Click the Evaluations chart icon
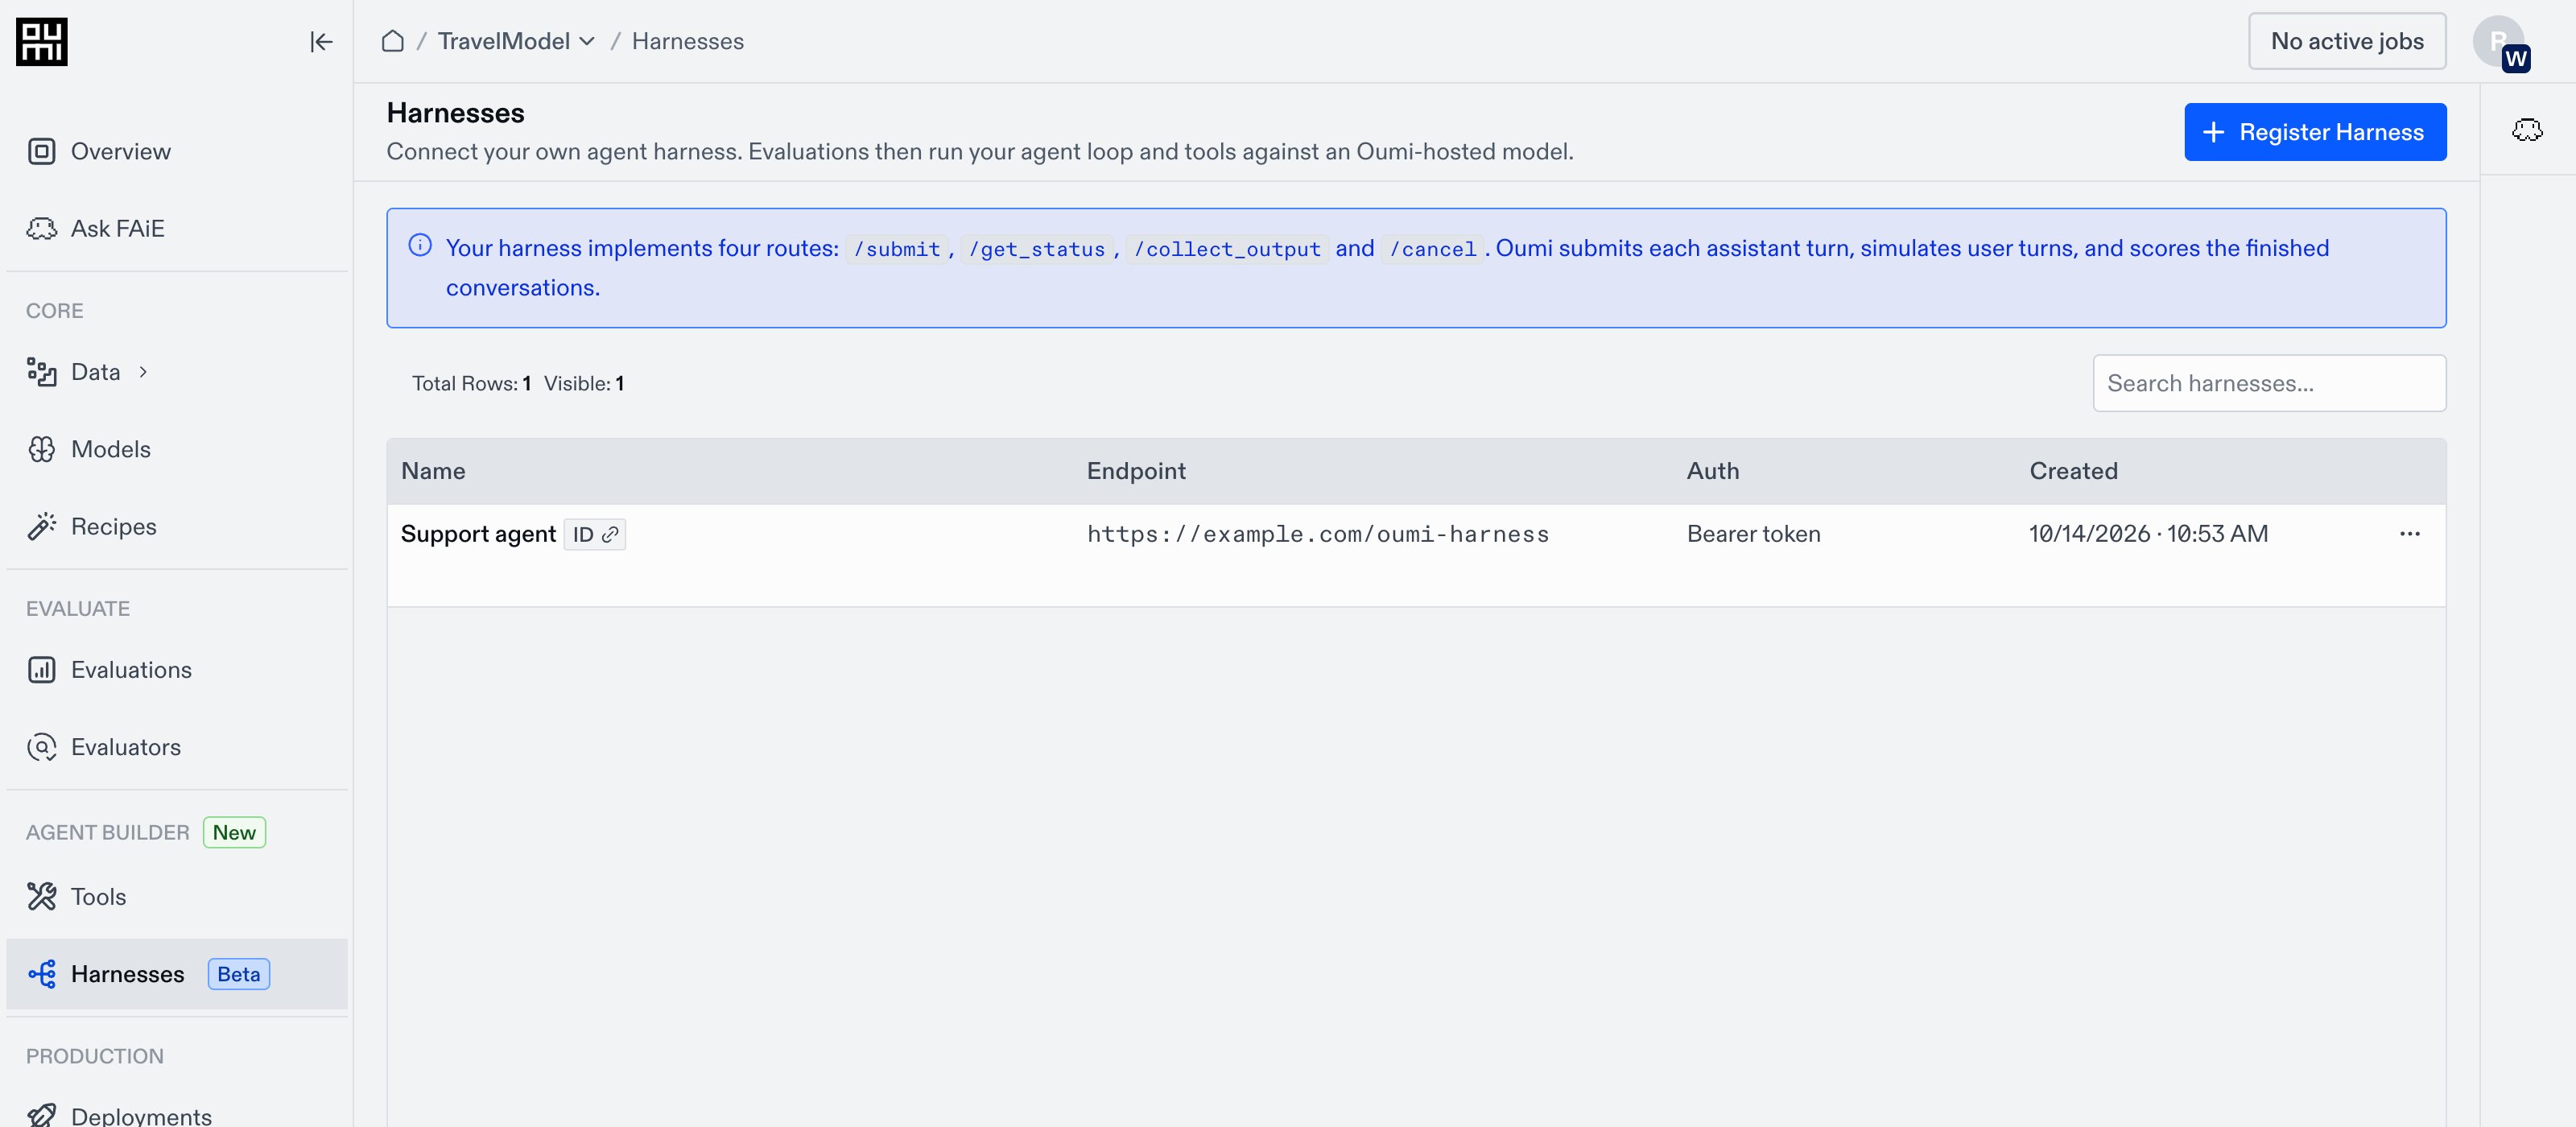This screenshot has height=1127, width=2576. pyautogui.click(x=42, y=670)
